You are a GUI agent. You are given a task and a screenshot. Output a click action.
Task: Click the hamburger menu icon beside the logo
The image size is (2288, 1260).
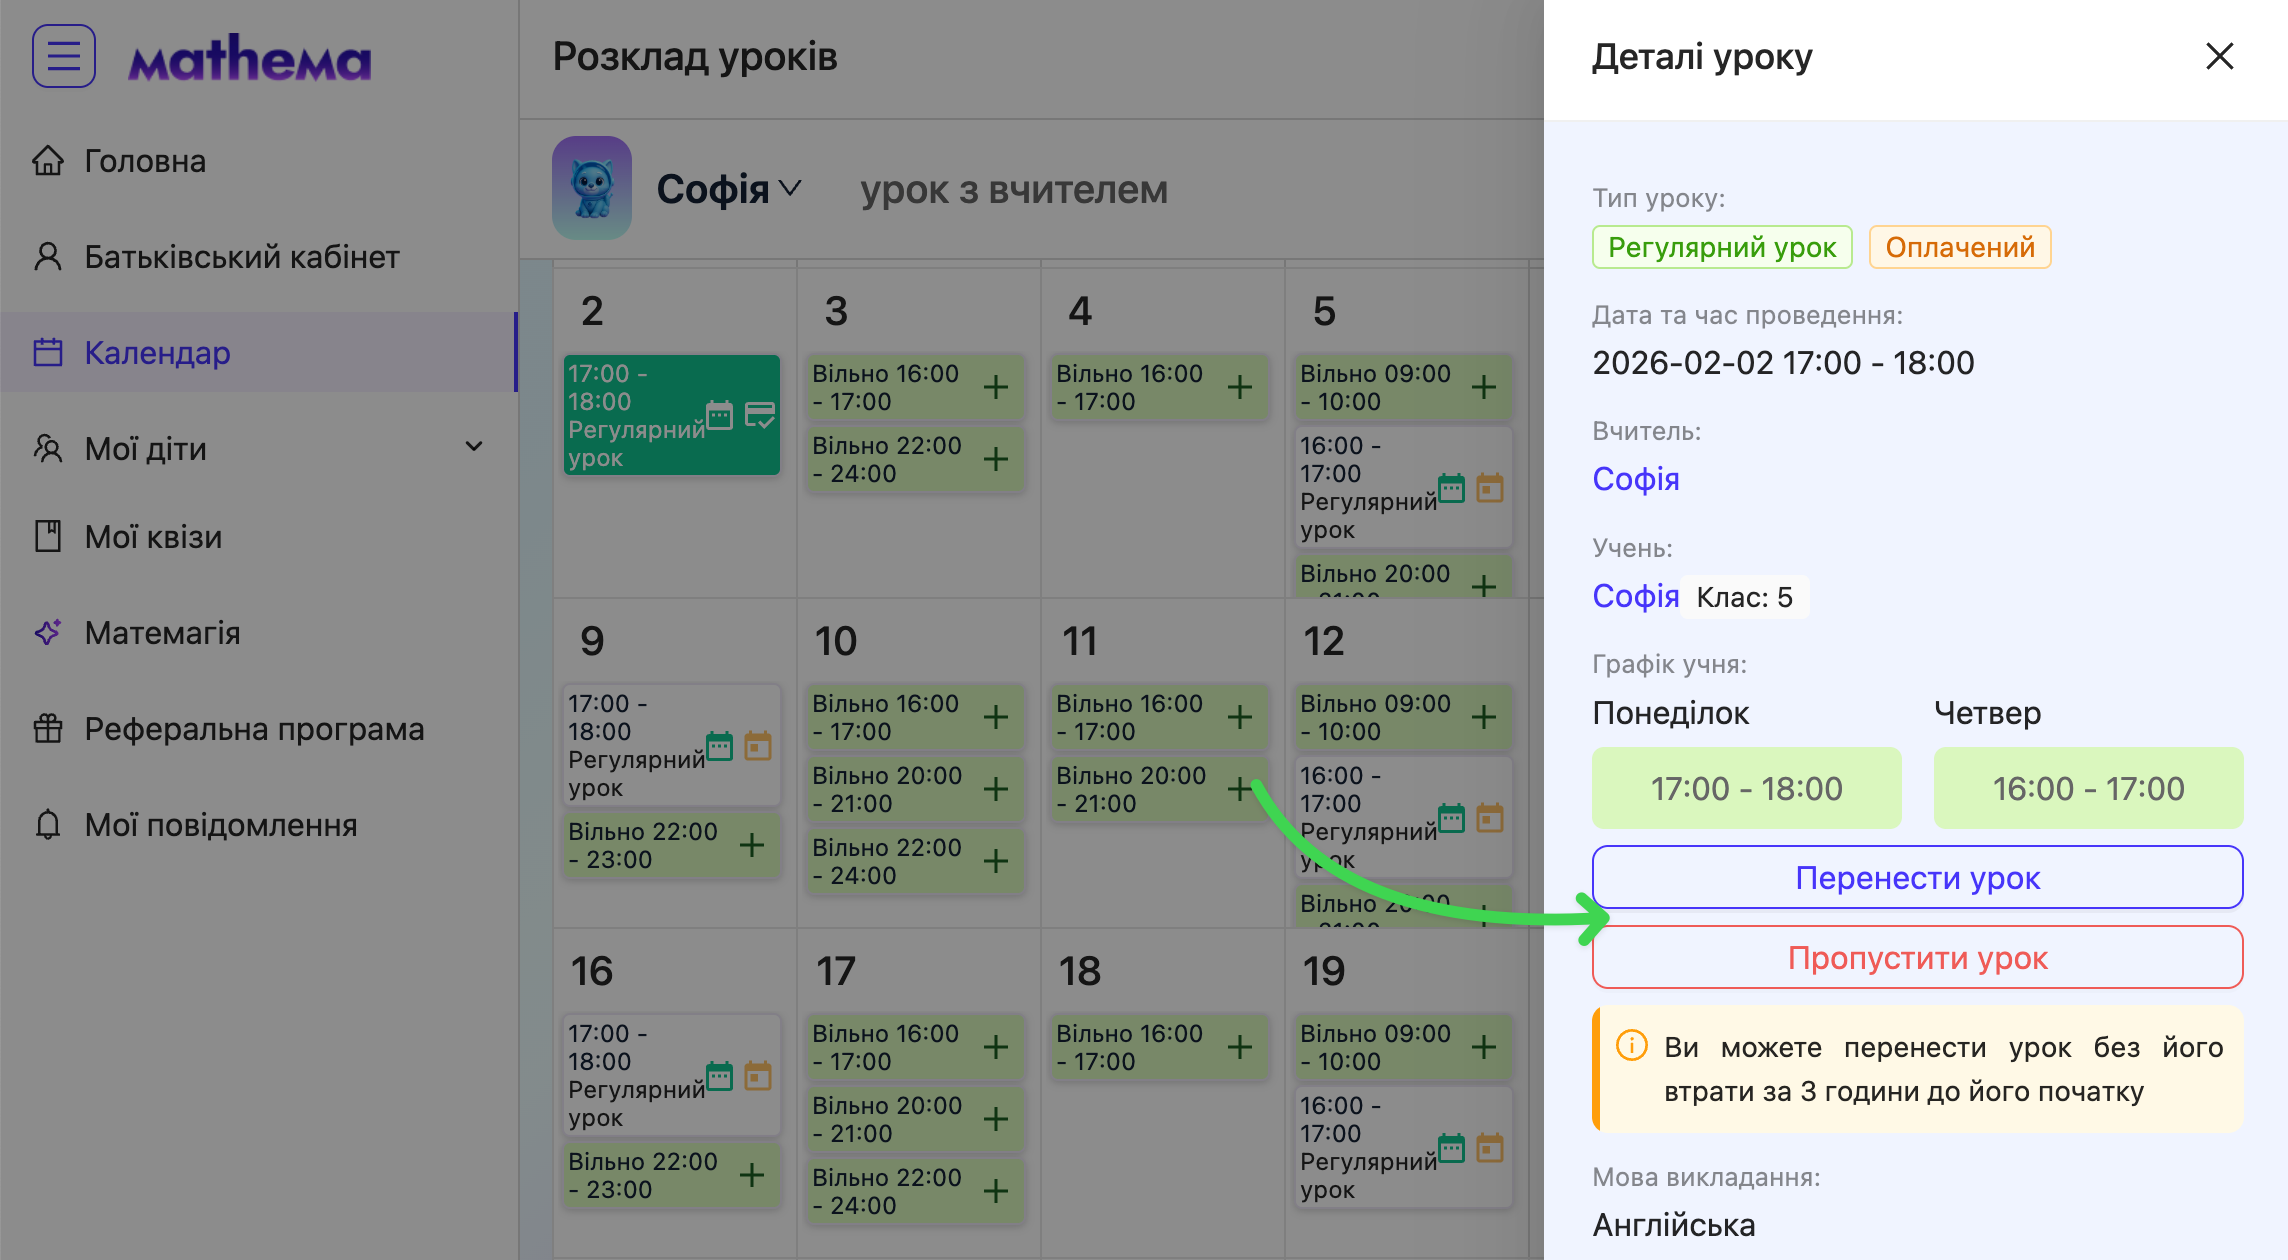(64, 56)
